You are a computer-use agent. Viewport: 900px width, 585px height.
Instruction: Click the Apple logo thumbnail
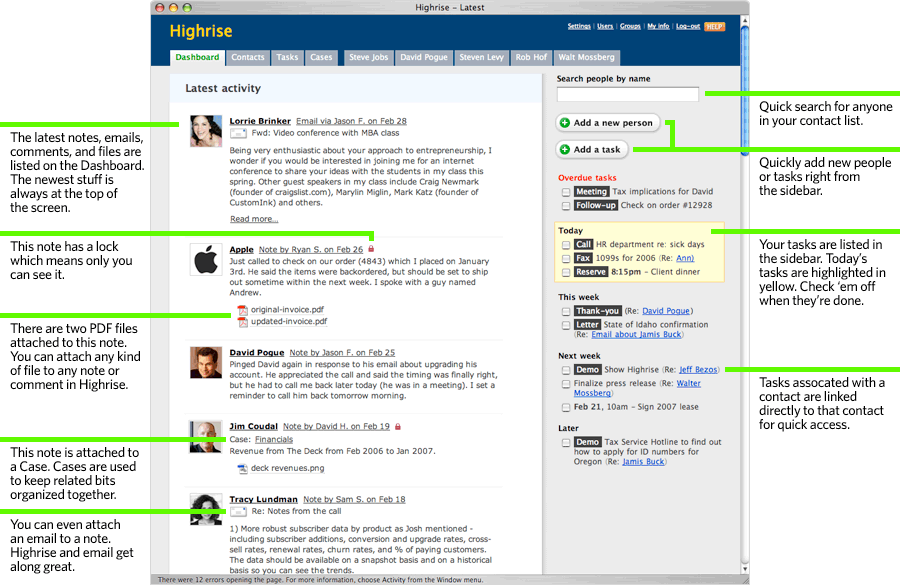[206, 259]
